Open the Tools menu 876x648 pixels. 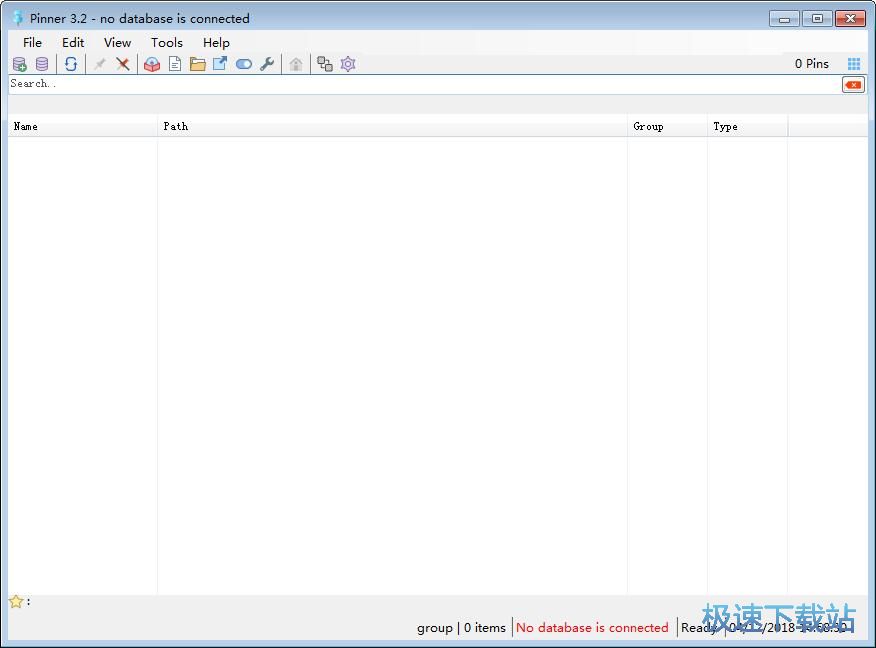(x=166, y=42)
